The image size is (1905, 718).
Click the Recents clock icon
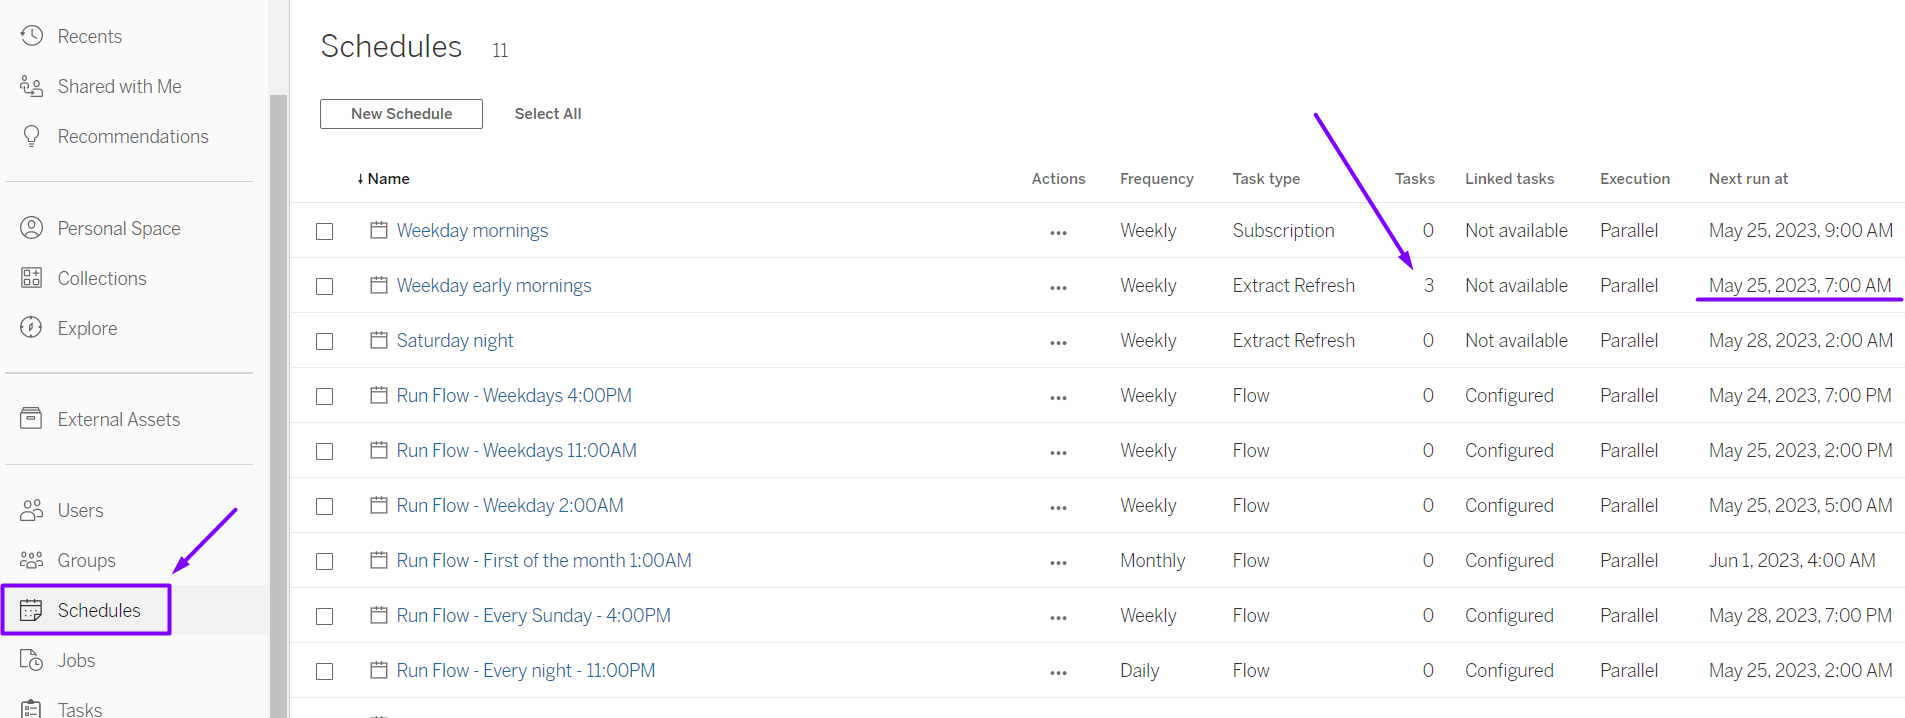click(x=32, y=36)
